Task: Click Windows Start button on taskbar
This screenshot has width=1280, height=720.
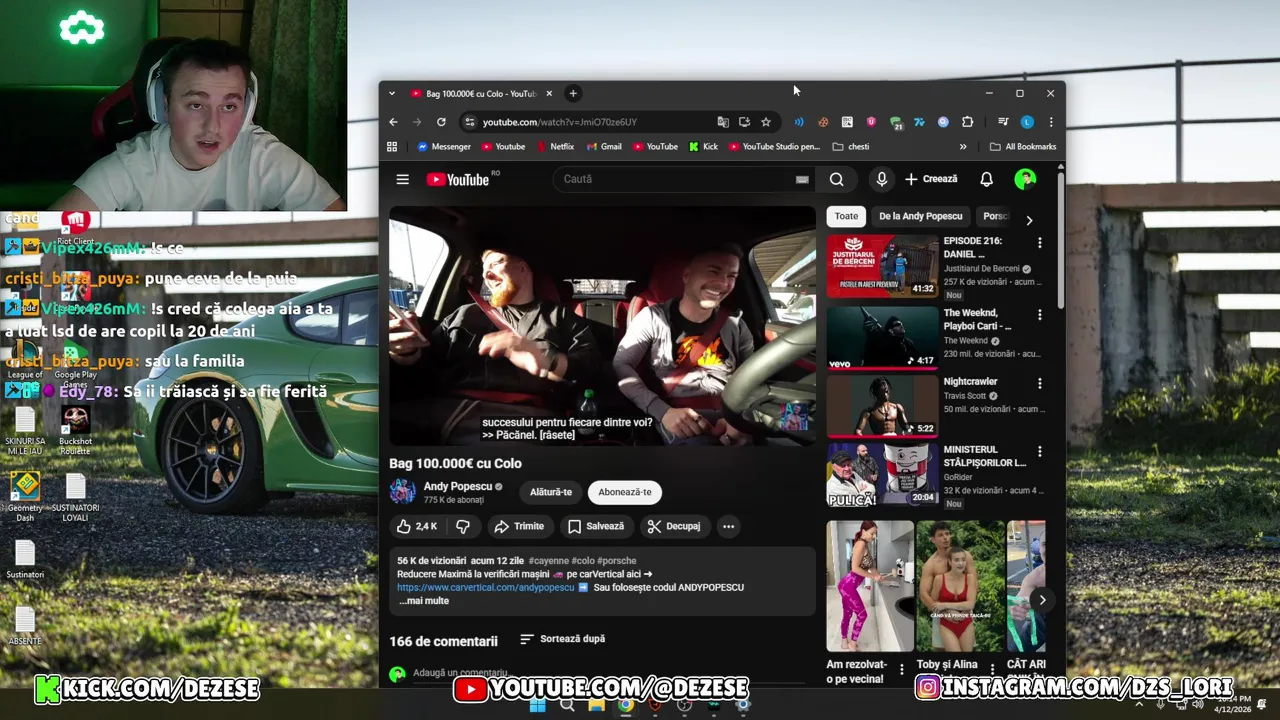Action: point(537,705)
